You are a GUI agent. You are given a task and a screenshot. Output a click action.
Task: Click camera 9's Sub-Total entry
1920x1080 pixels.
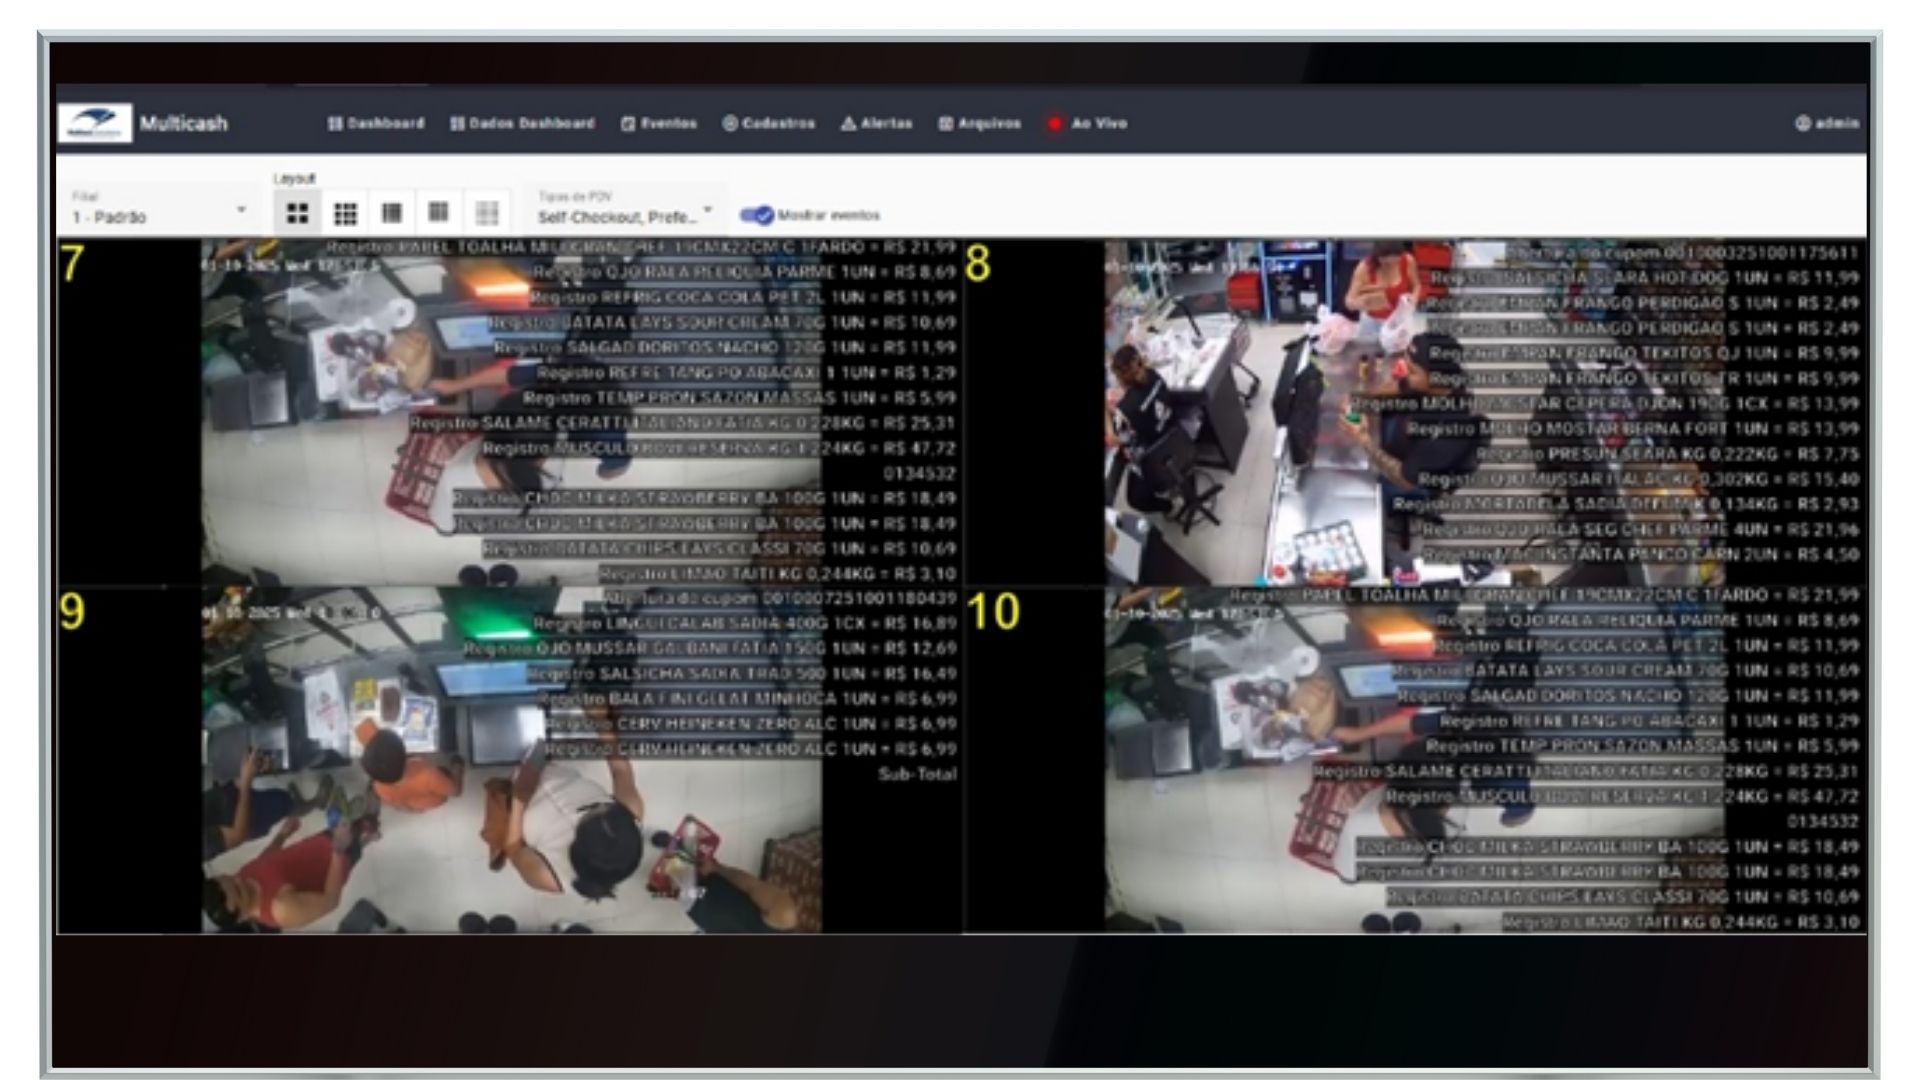(x=917, y=774)
